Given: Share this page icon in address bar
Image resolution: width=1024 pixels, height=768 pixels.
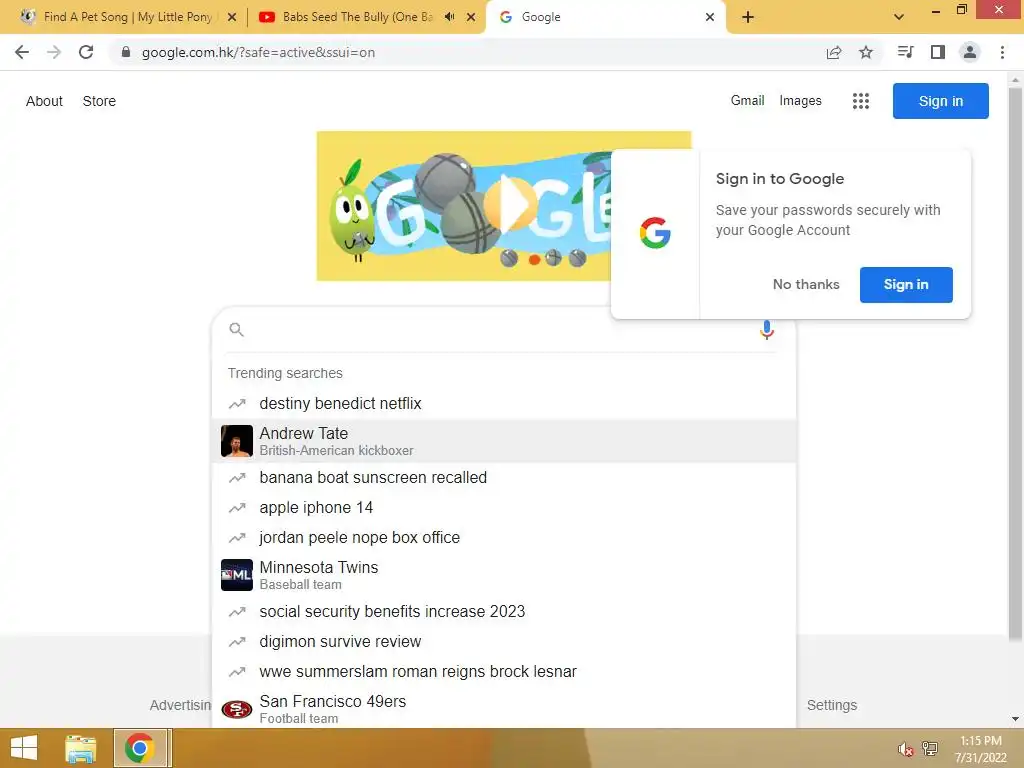Looking at the screenshot, I should 834,52.
